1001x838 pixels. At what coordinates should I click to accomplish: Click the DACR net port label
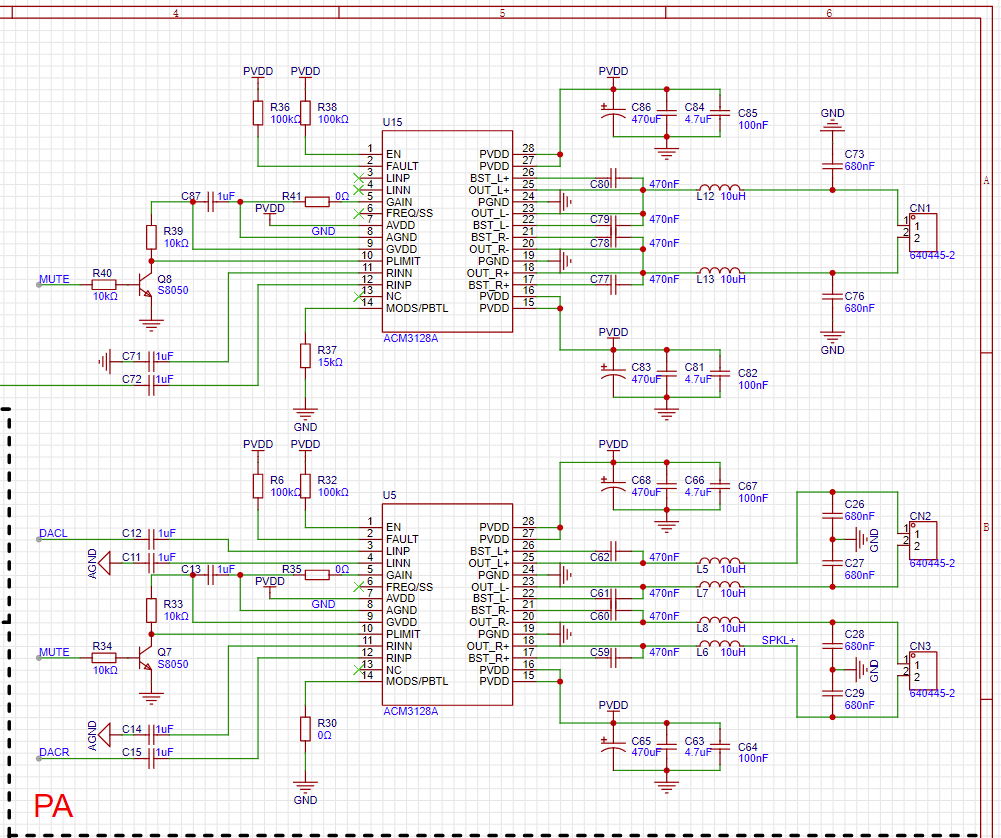pyautogui.click(x=54, y=752)
